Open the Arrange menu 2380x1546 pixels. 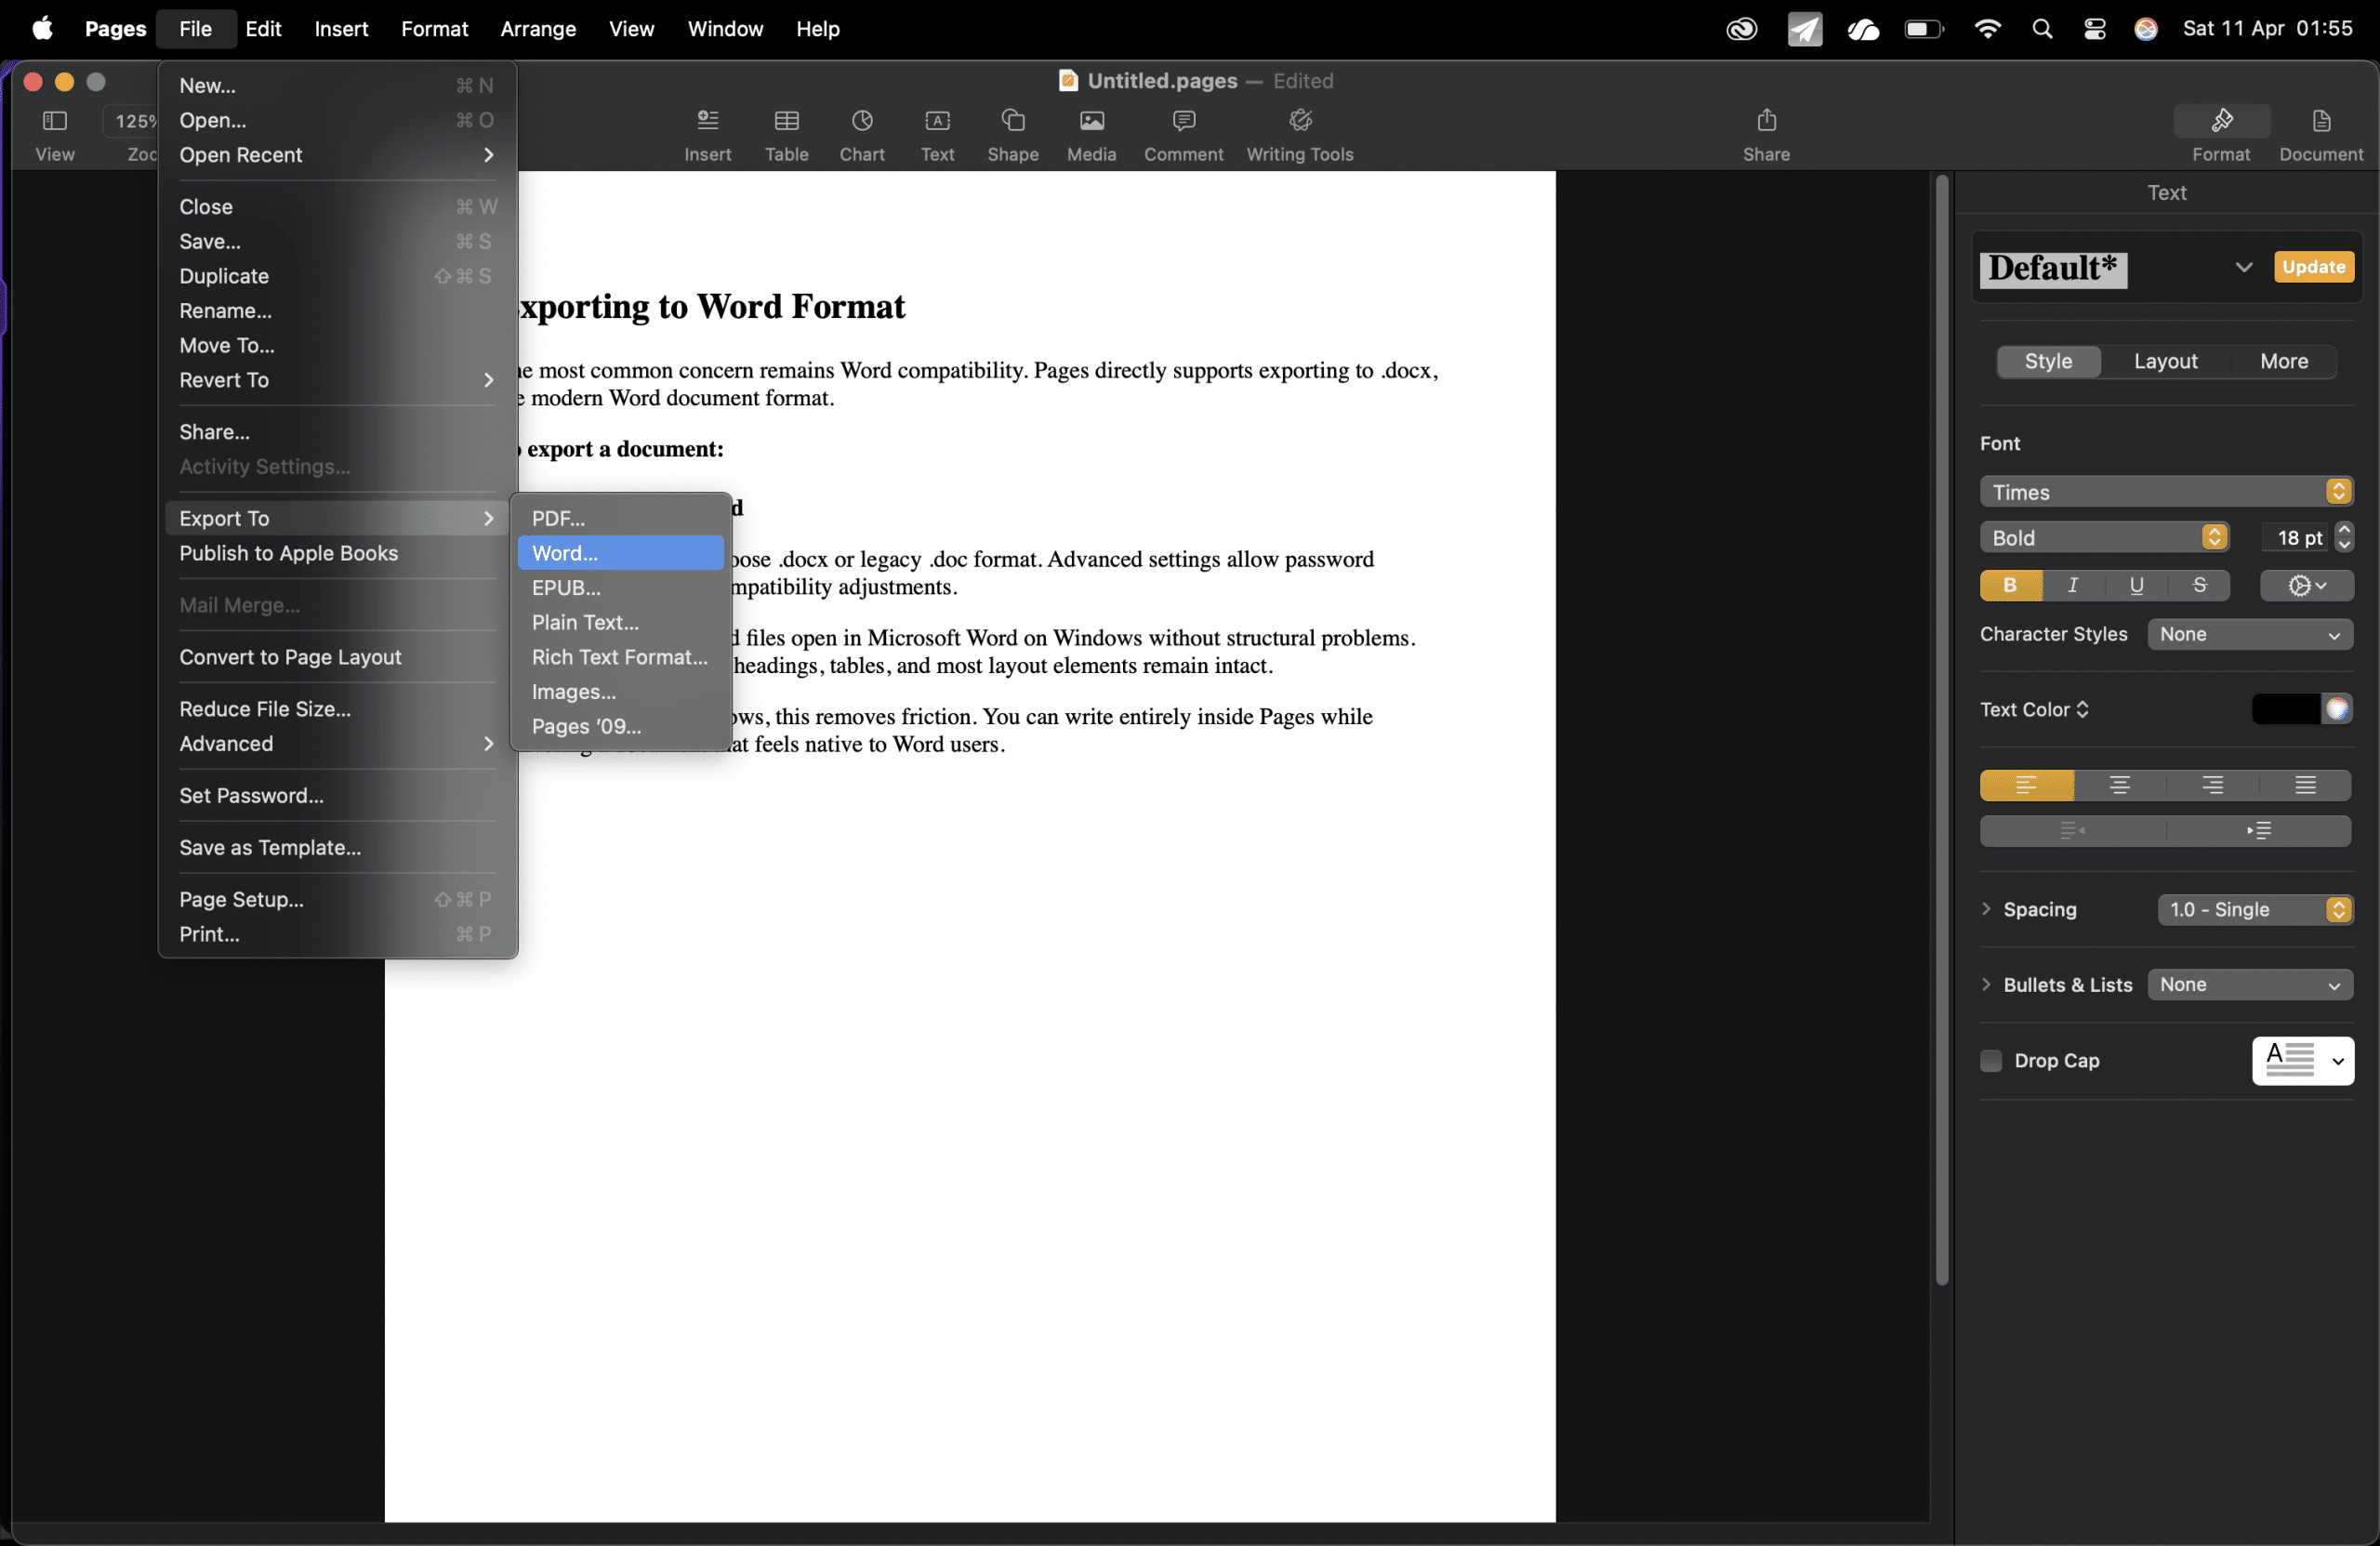pos(538,29)
